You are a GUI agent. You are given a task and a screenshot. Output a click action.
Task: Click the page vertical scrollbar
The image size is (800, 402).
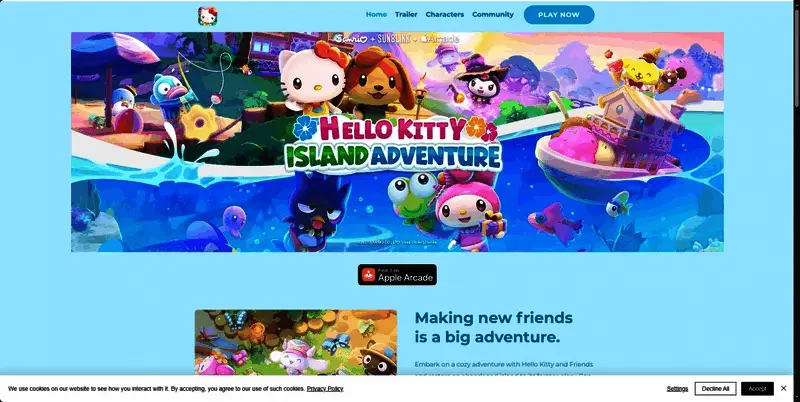coord(796,201)
